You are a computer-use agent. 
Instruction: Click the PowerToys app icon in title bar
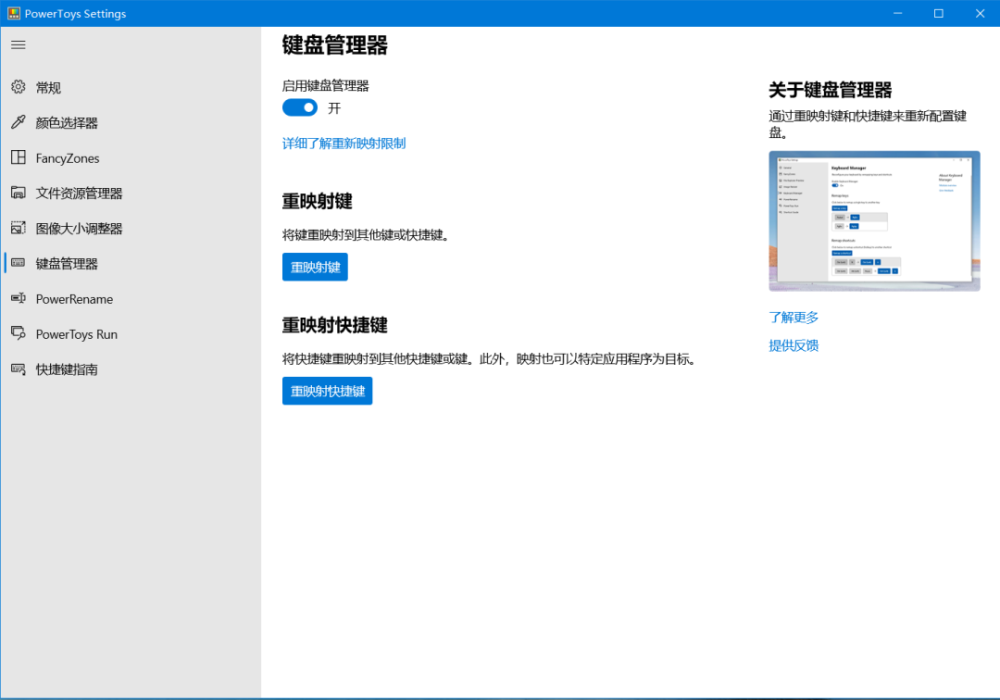pyautogui.click(x=13, y=13)
